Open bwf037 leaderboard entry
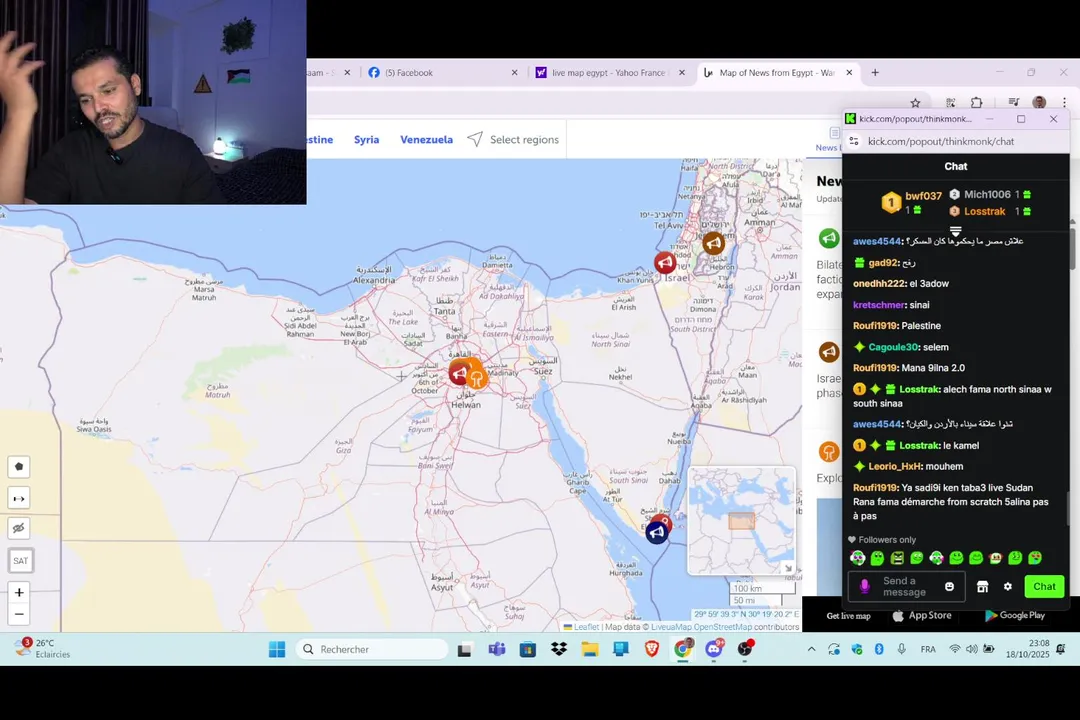This screenshot has height=720, width=1080. pos(912,202)
